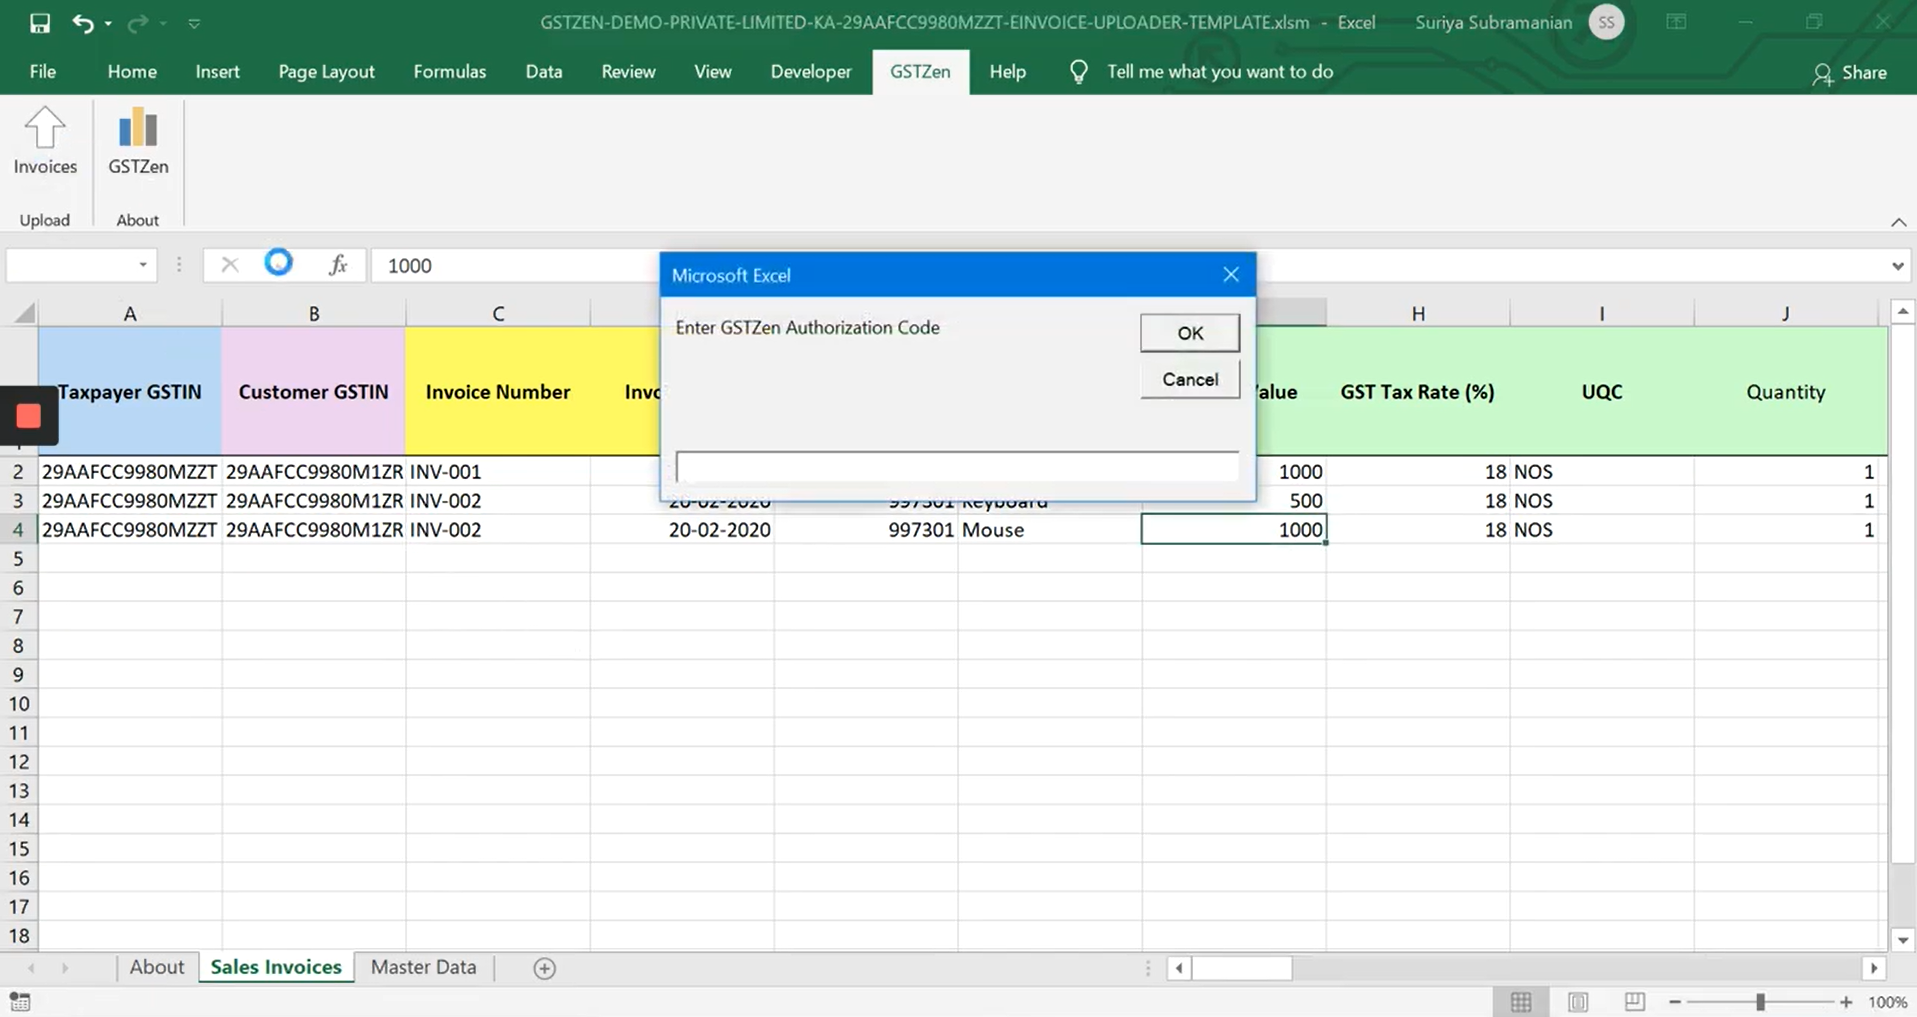Open the Formulas tab
Screen dimensions: 1917x1017
[449, 72]
